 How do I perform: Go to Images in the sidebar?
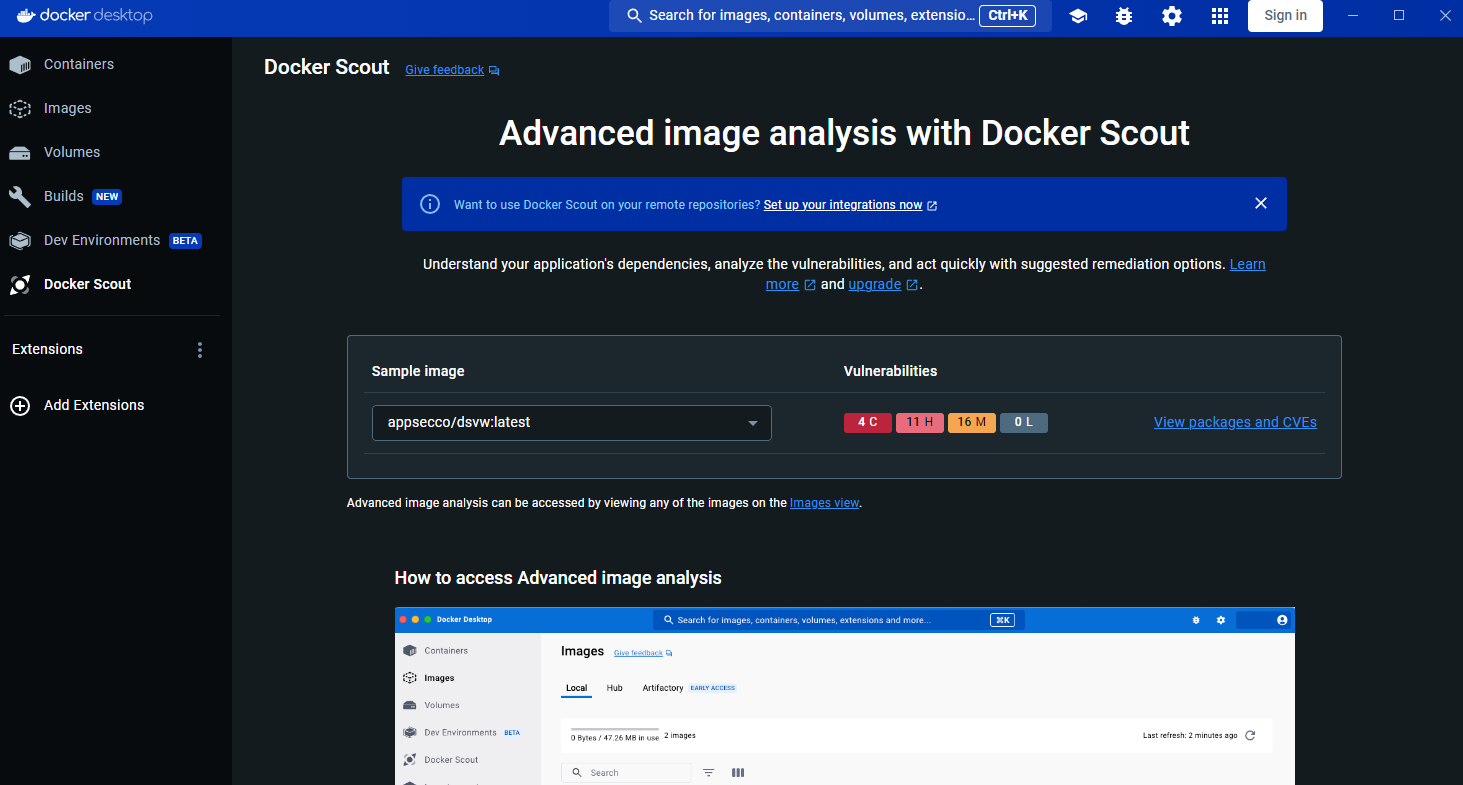[68, 108]
